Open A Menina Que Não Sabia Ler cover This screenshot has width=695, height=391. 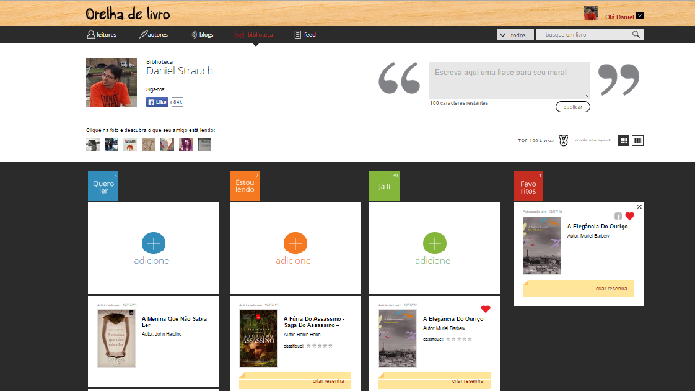click(x=117, y=339)
